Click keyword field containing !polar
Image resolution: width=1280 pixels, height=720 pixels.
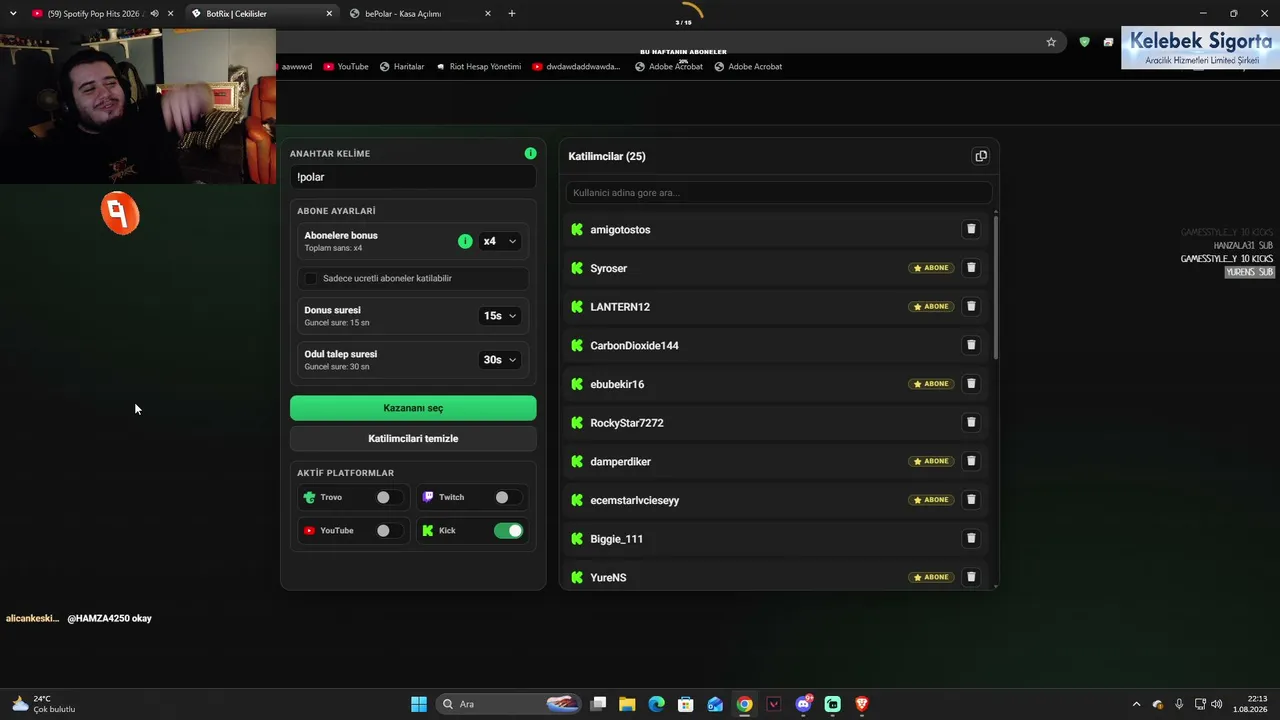click(x=413, y=177)
